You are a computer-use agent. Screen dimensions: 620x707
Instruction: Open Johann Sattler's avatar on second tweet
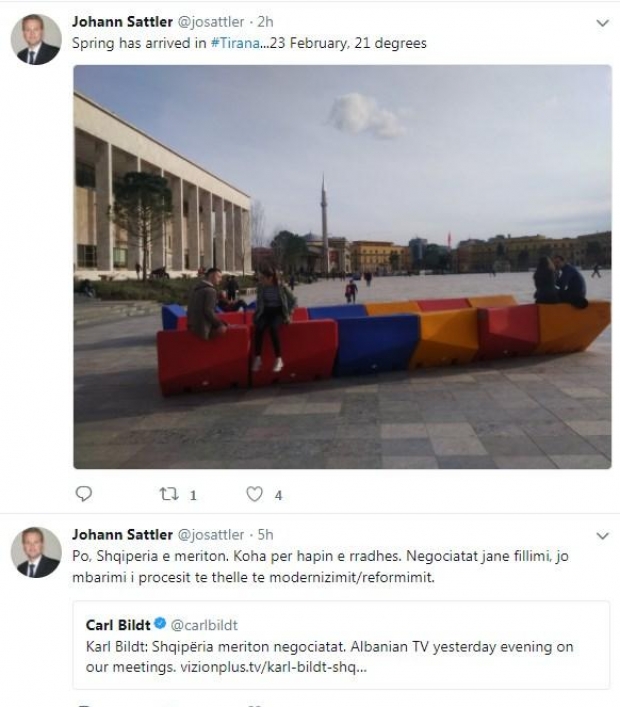point(36,552)
